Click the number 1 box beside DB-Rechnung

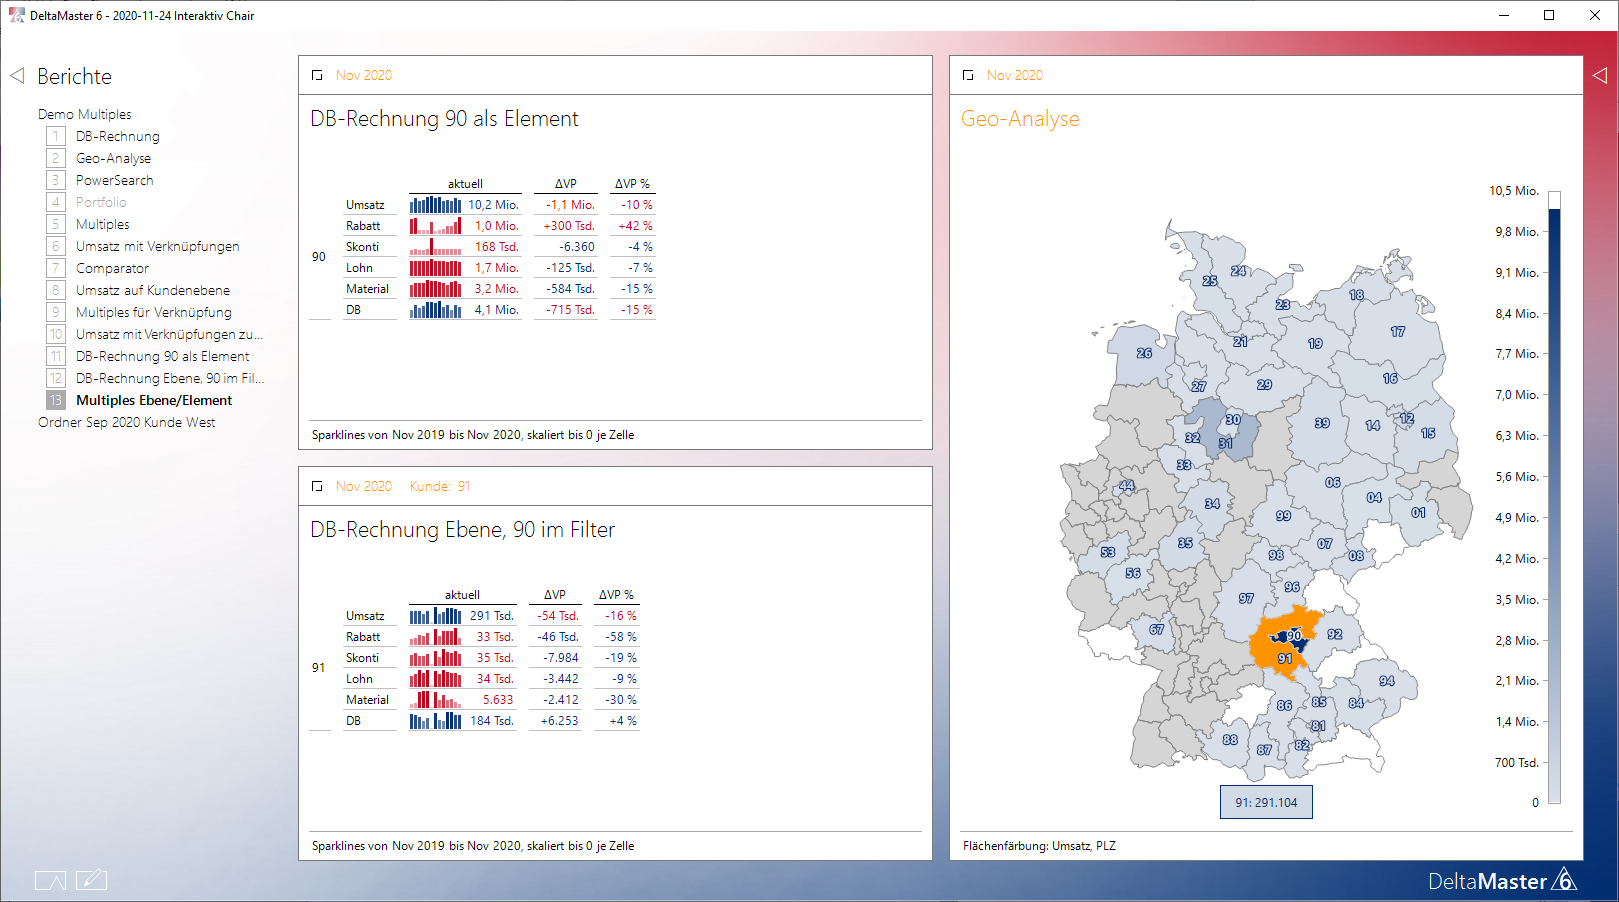(56, 136)
